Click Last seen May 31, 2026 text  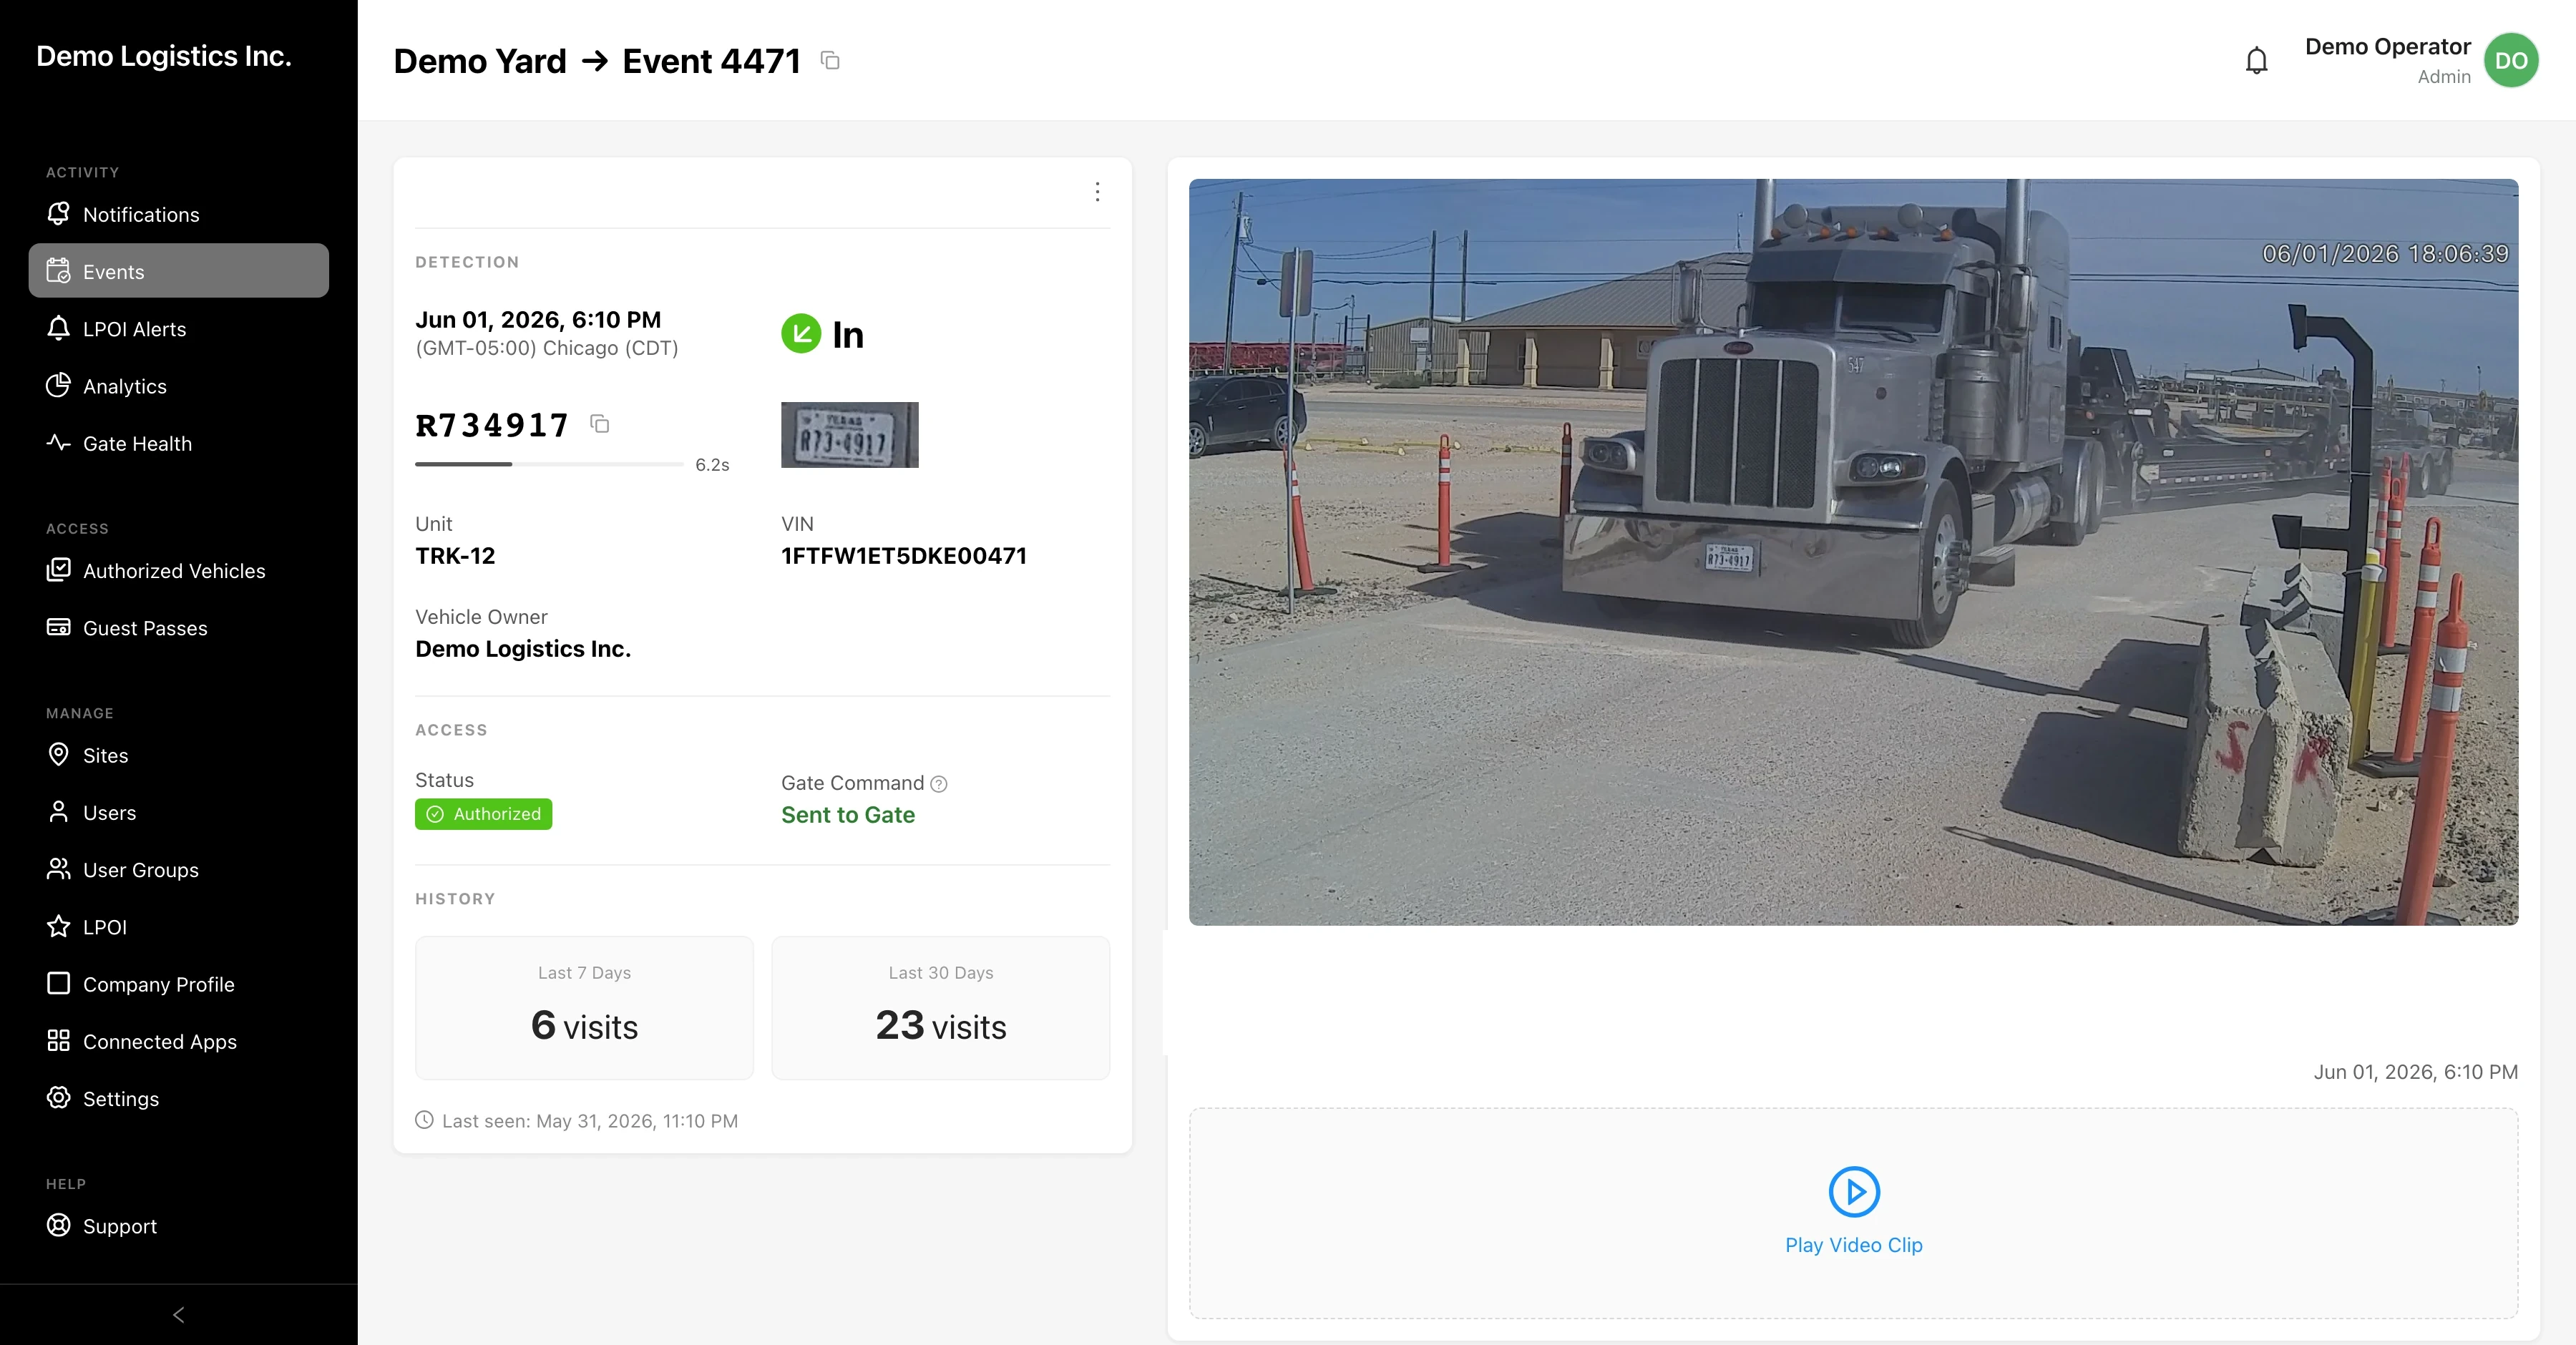click(590, 1121)
